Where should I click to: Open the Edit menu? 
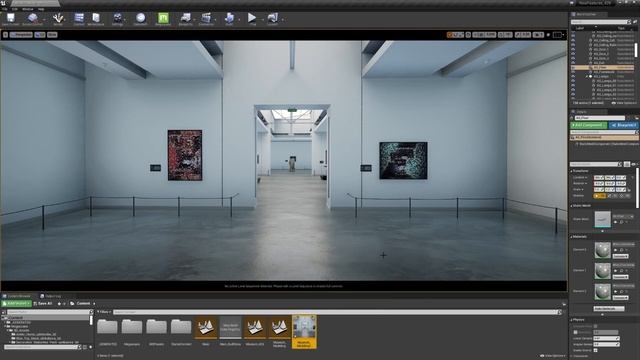pyautogui.click(x=15, y=9)
